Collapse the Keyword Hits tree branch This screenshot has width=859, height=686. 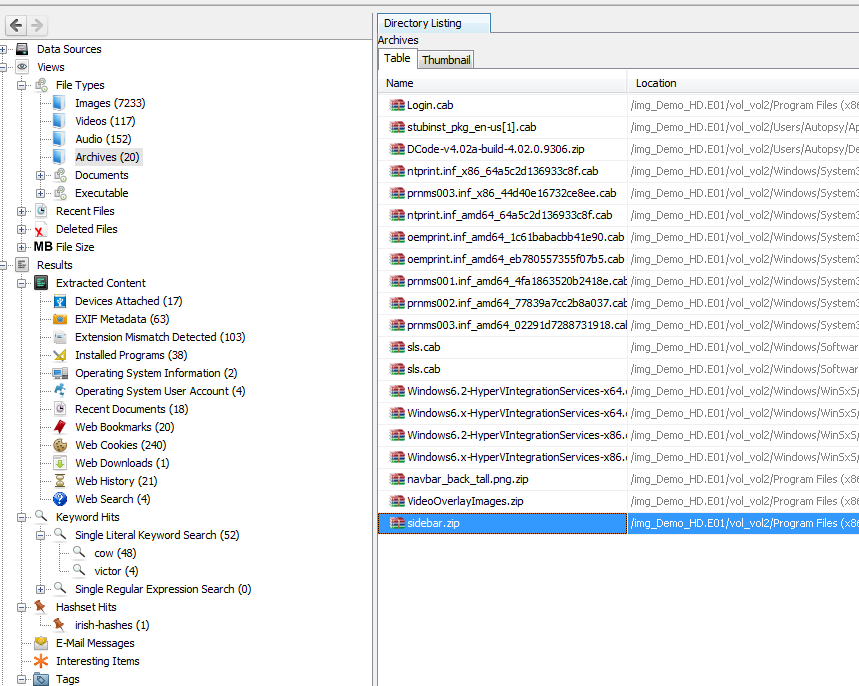pos(20,517)
